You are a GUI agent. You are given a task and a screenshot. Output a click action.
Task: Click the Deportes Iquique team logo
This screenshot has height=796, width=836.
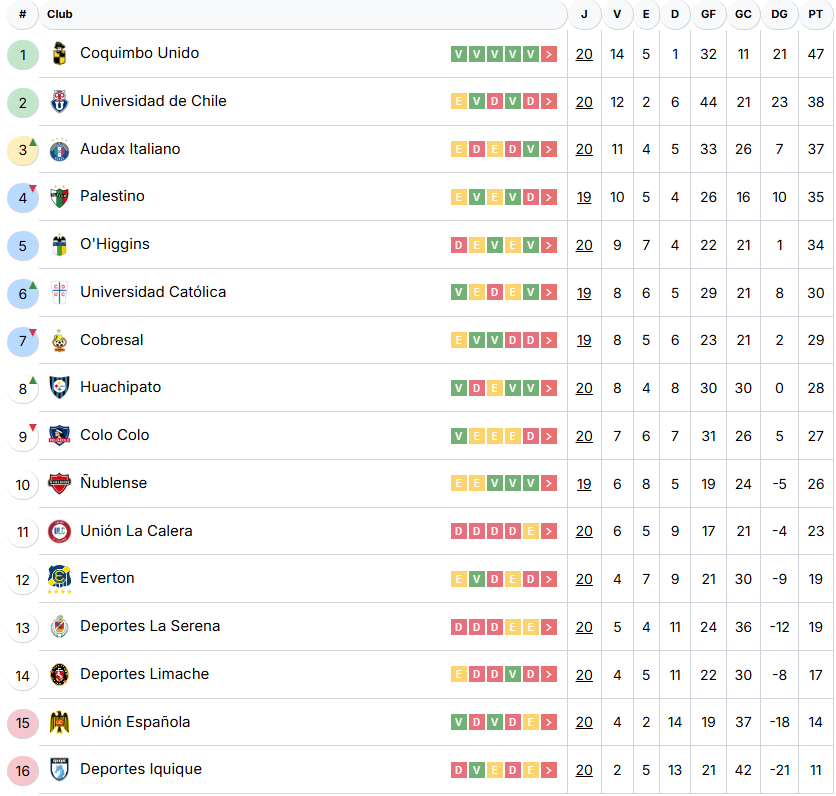click(x=59, y=770)
